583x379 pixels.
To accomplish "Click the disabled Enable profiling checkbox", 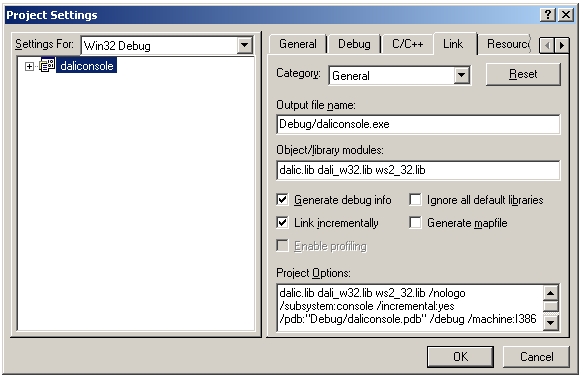I will [282, 246].
